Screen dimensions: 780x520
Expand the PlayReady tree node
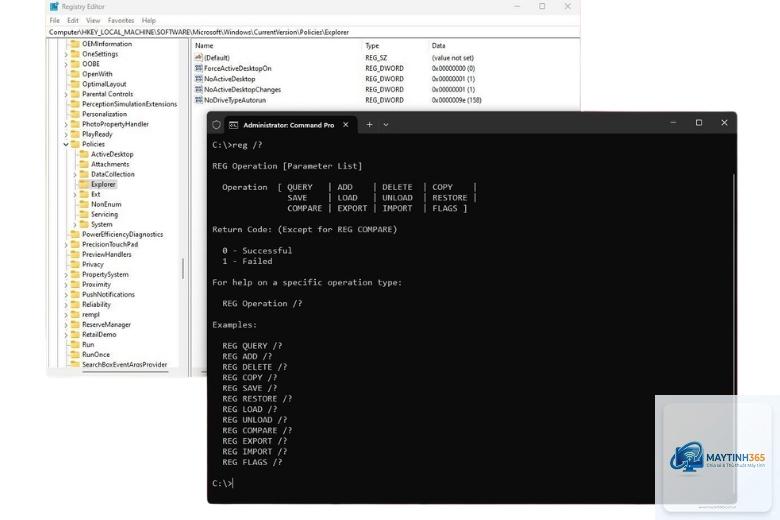pos(66,134)
